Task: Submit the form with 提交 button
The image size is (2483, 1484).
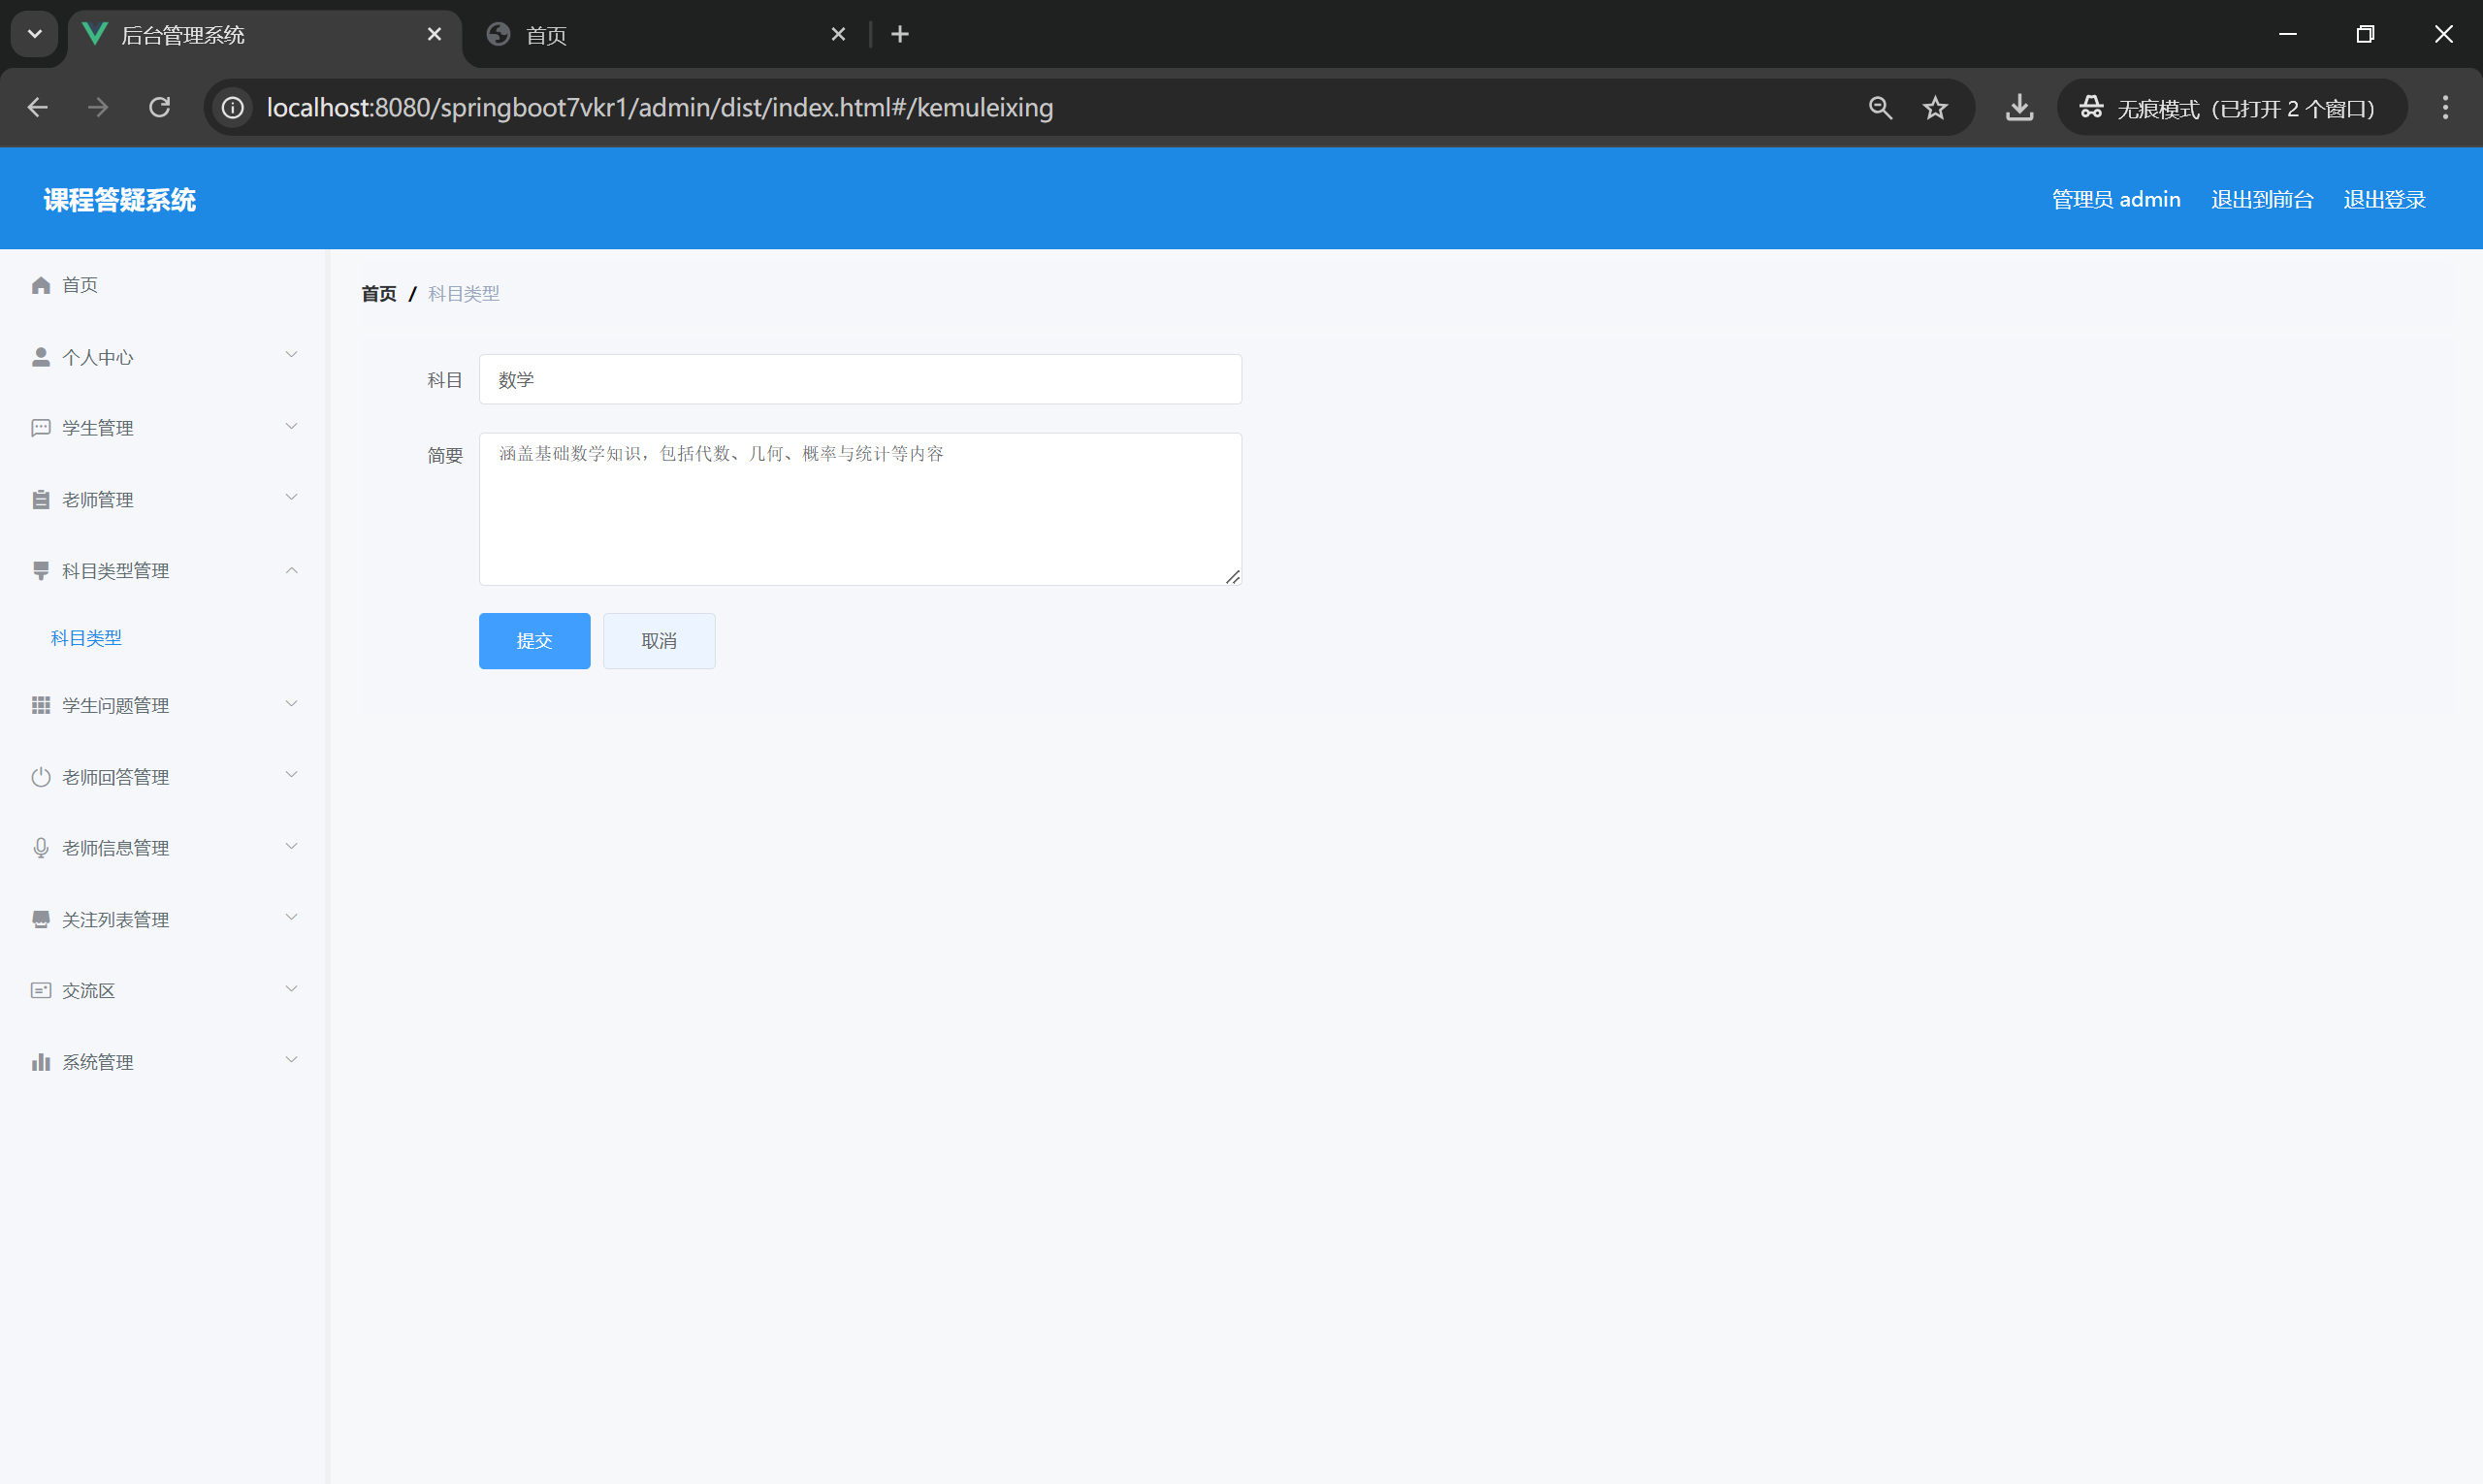Action: [535, 641]
